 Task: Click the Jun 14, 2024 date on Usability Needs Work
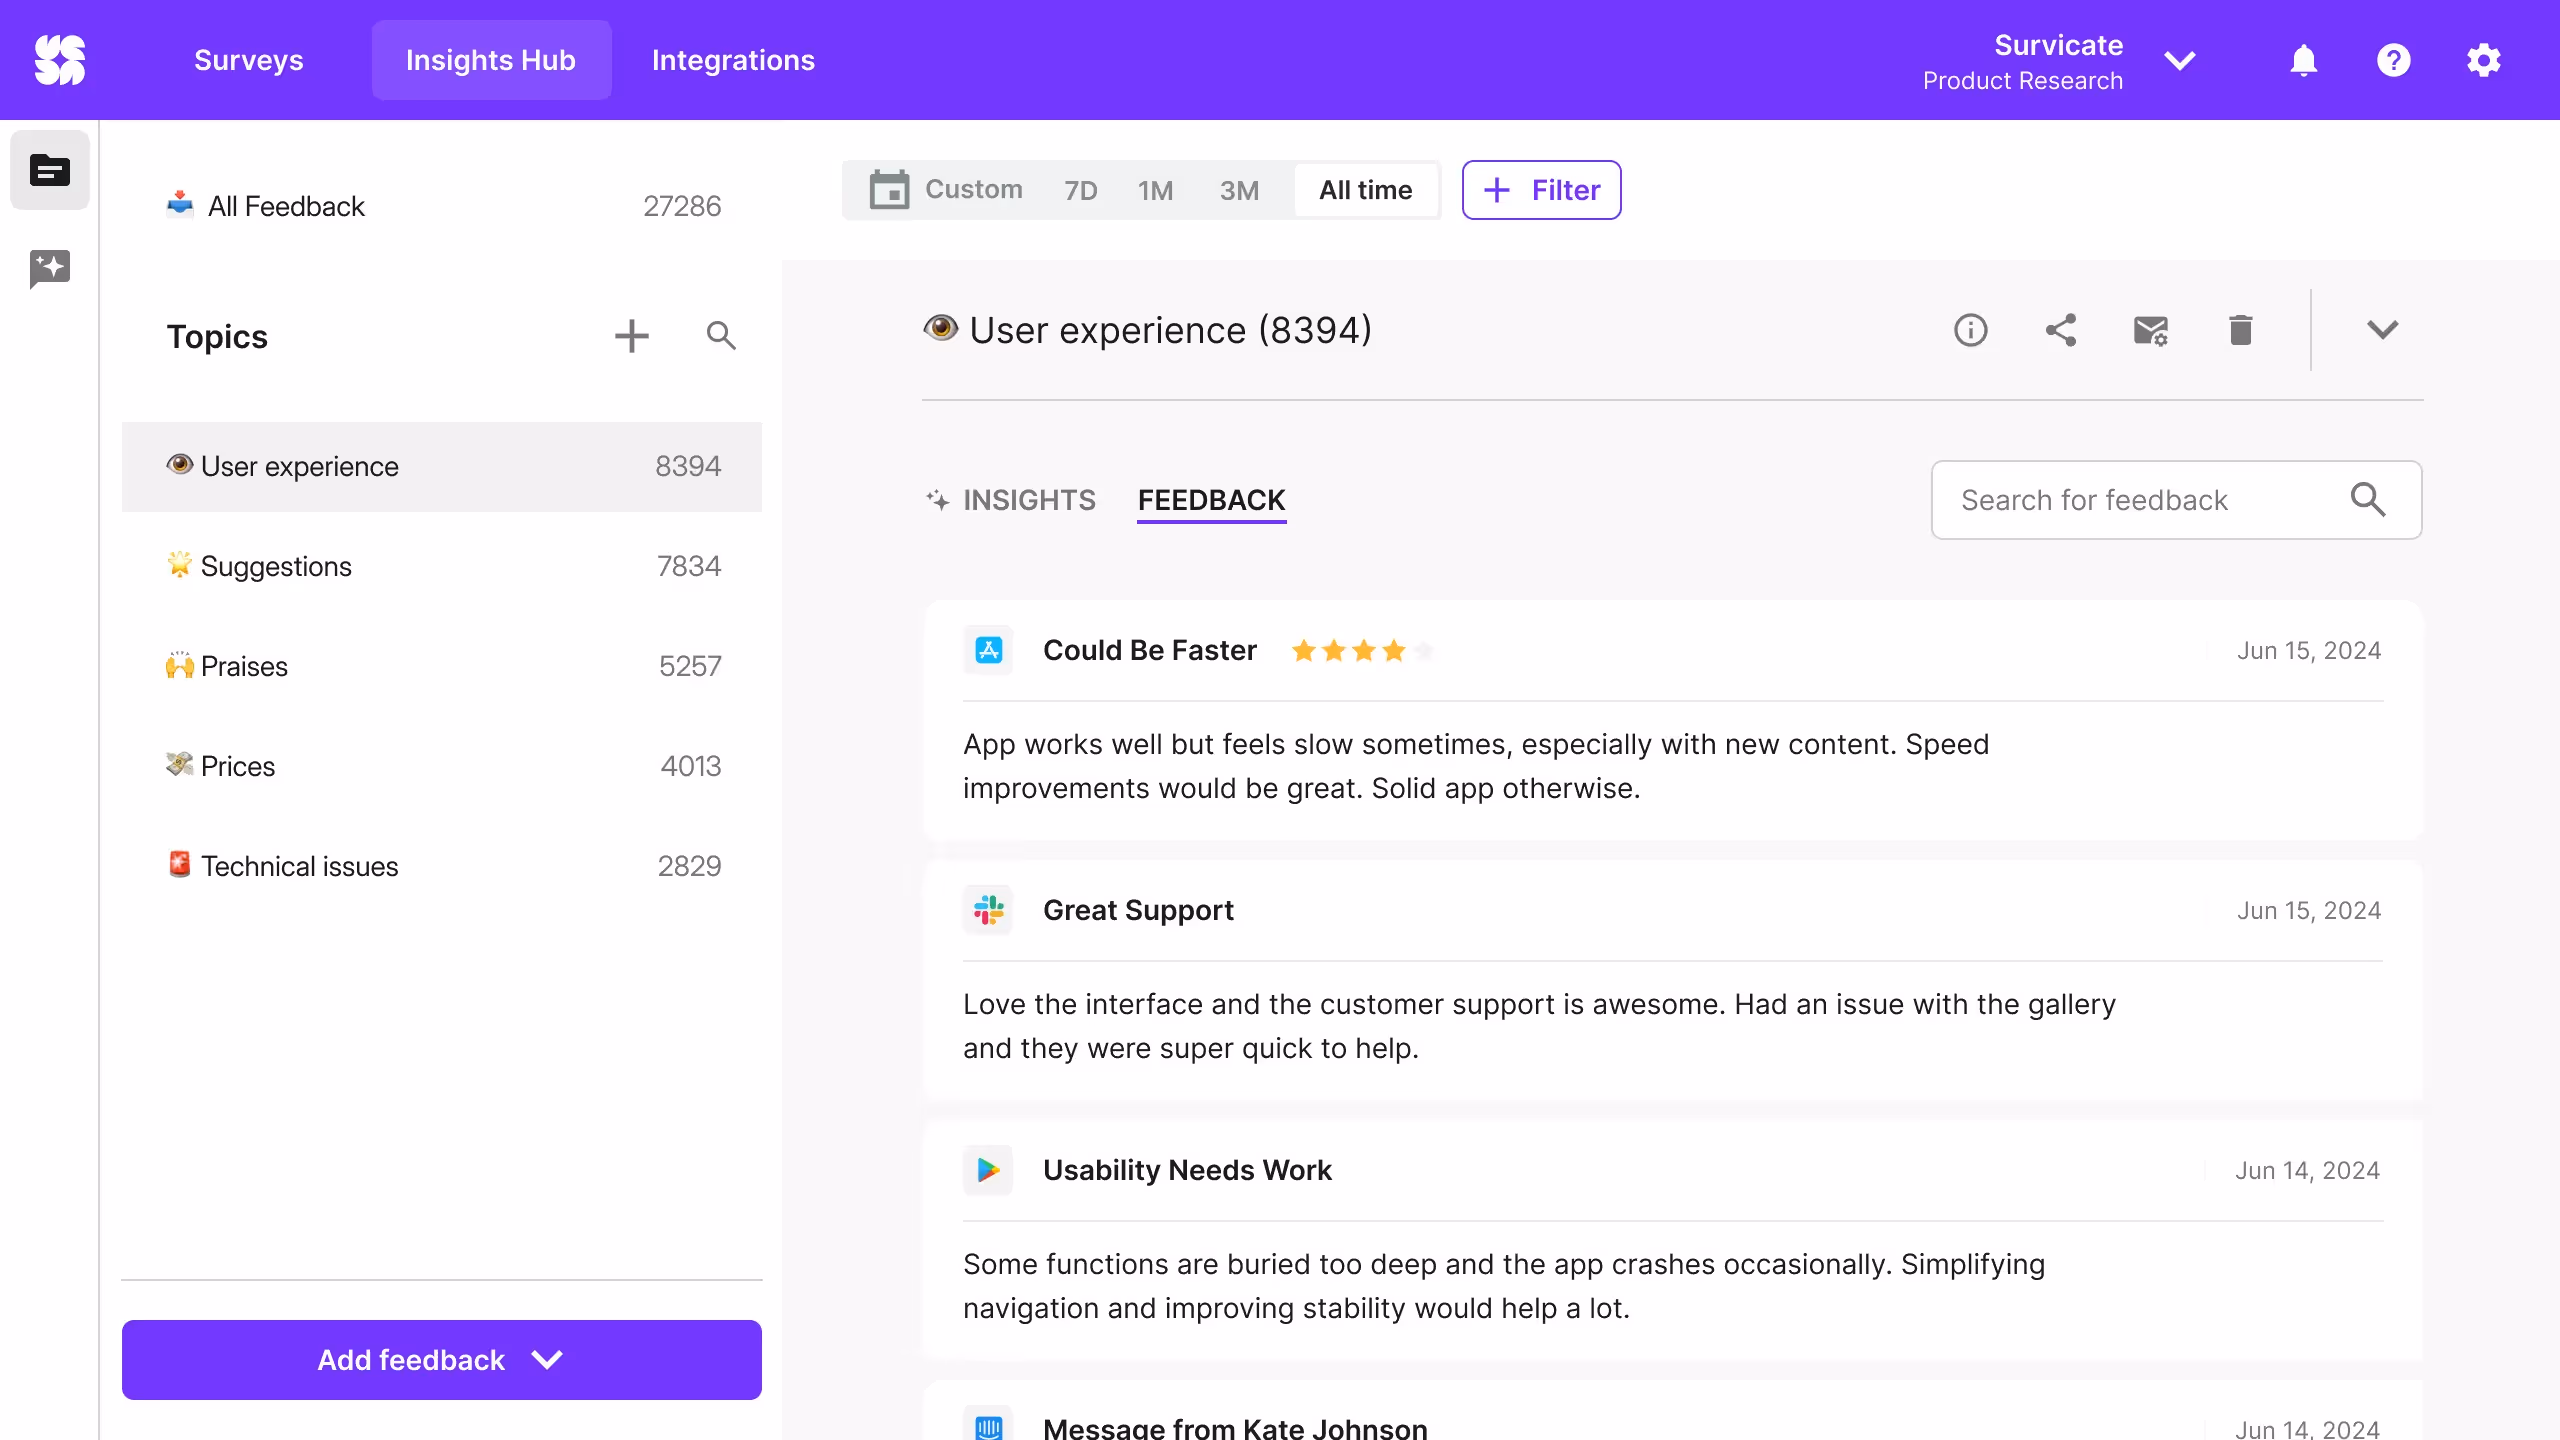point(2308,1170)
